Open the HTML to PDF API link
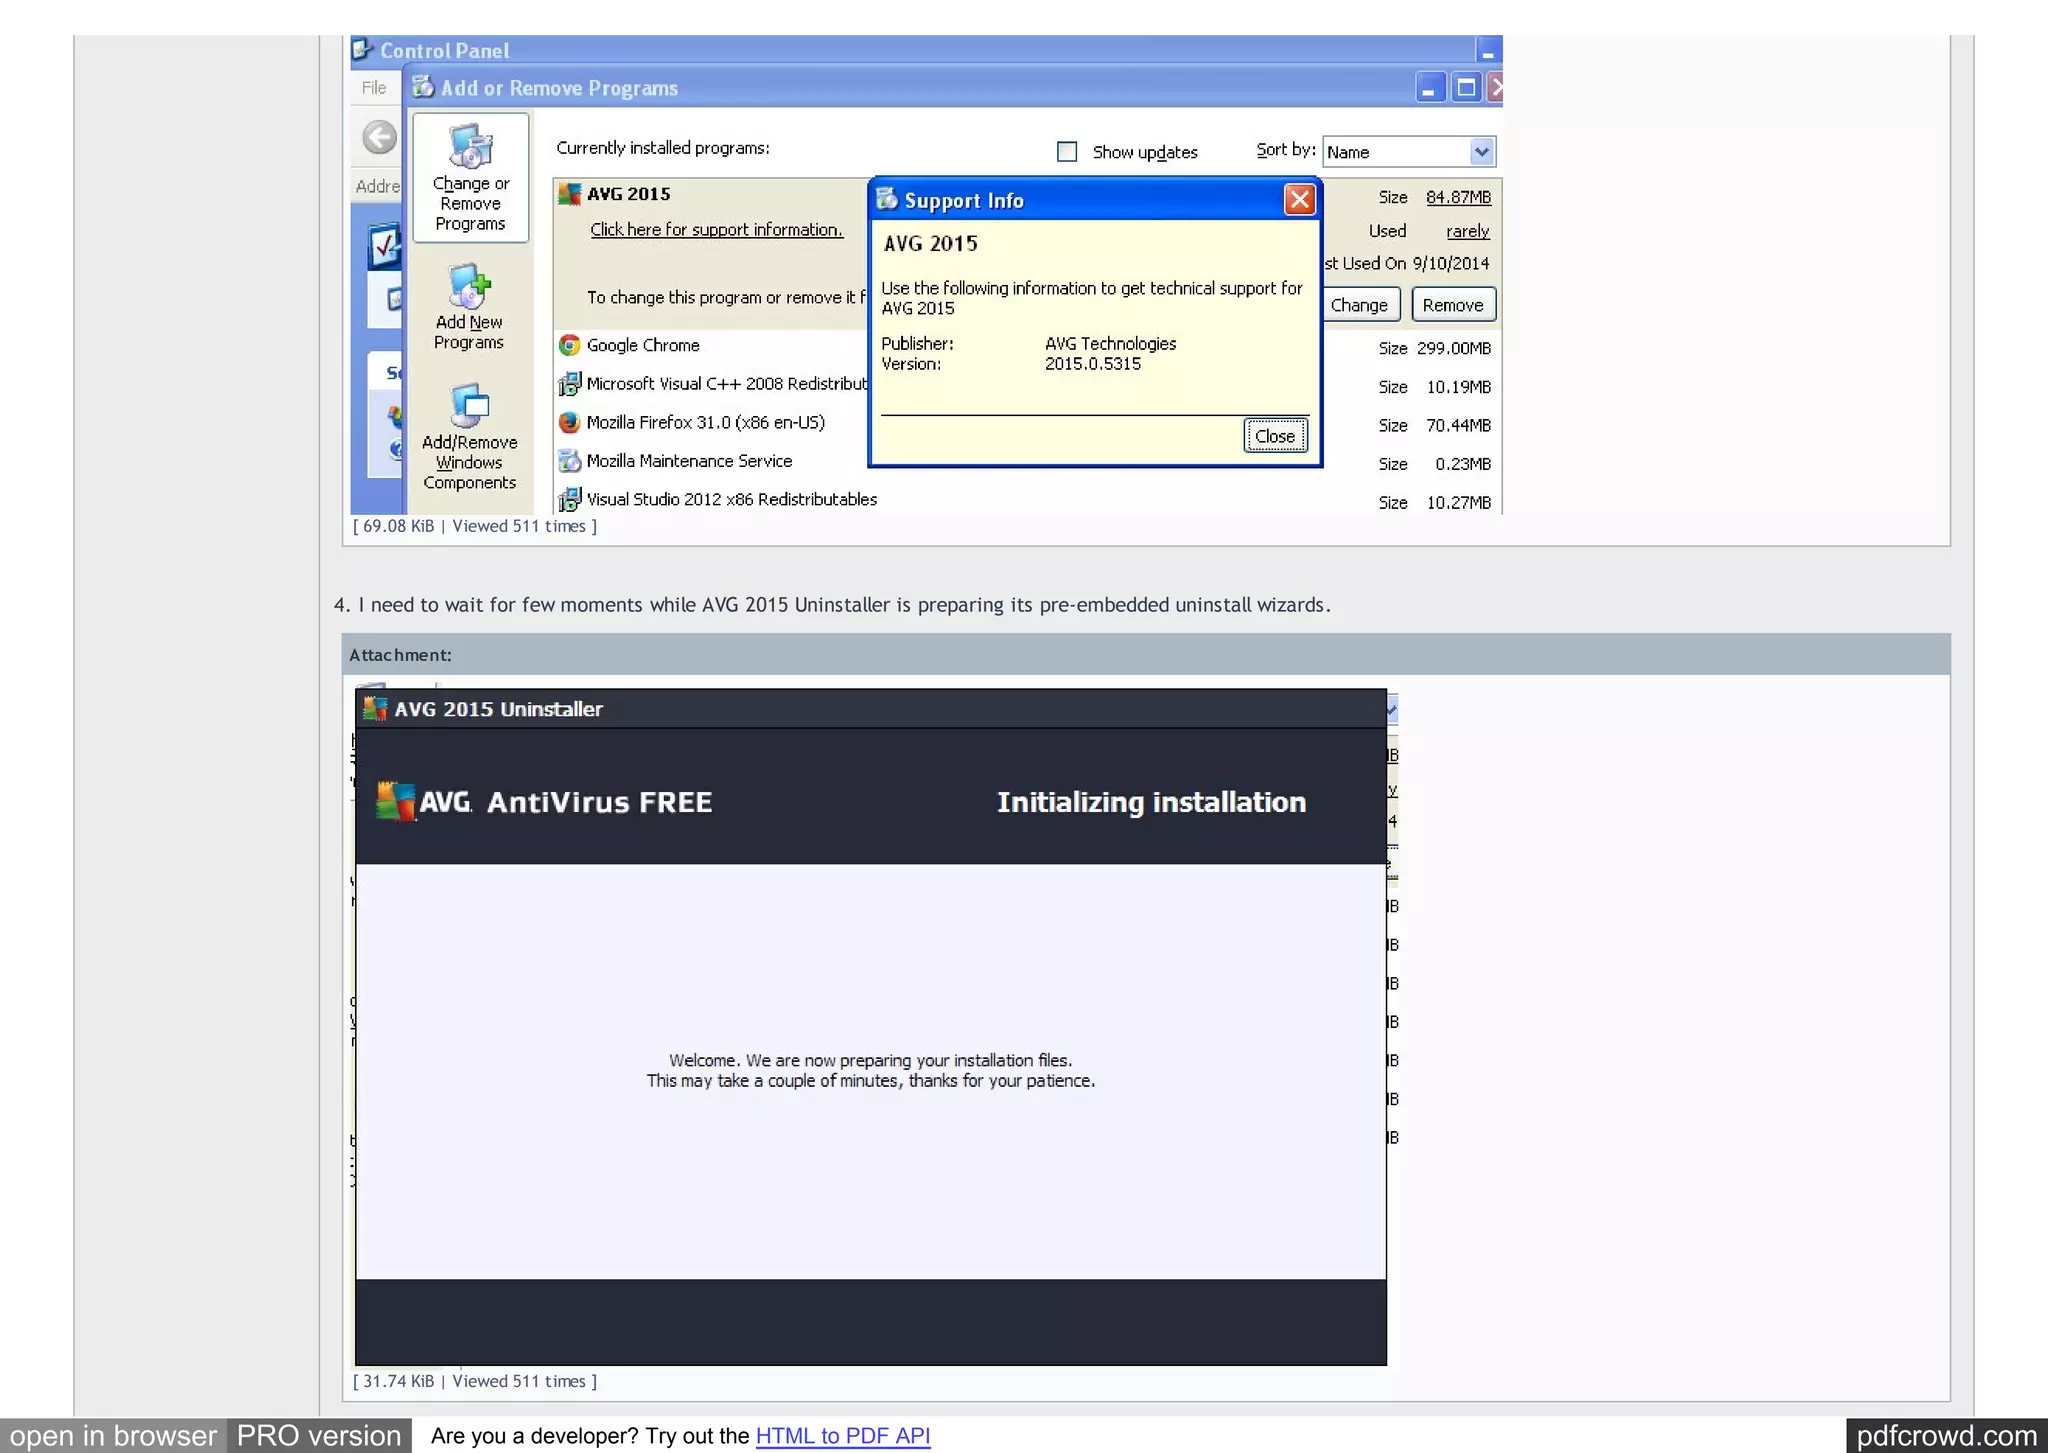2048x1453 pixels. click(842, 1436)
